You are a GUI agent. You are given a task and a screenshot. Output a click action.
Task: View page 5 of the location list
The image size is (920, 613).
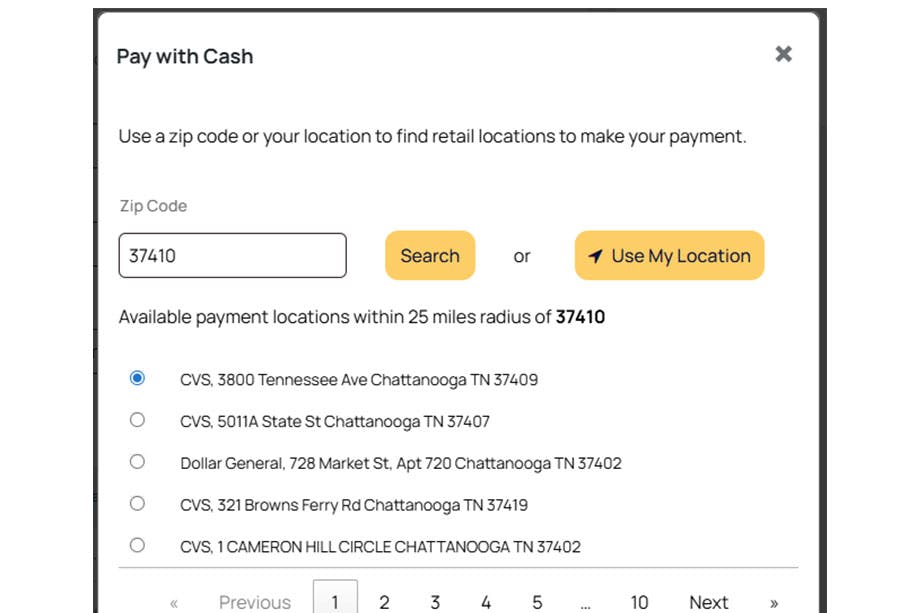pos(537,601)
